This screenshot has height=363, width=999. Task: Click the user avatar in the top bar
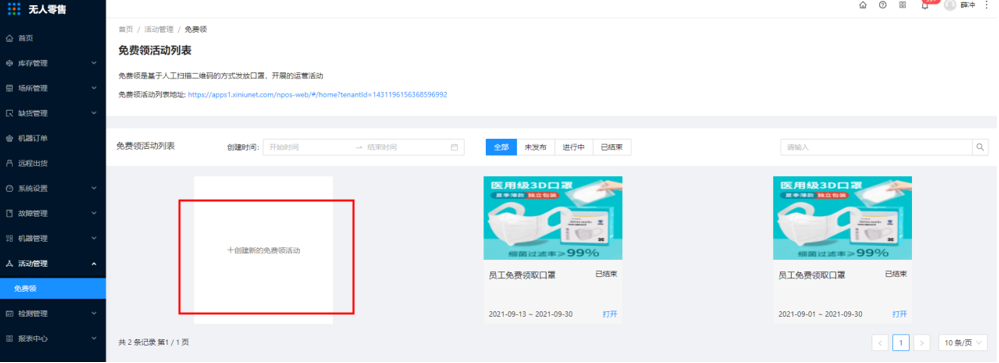tap(950, 4)
